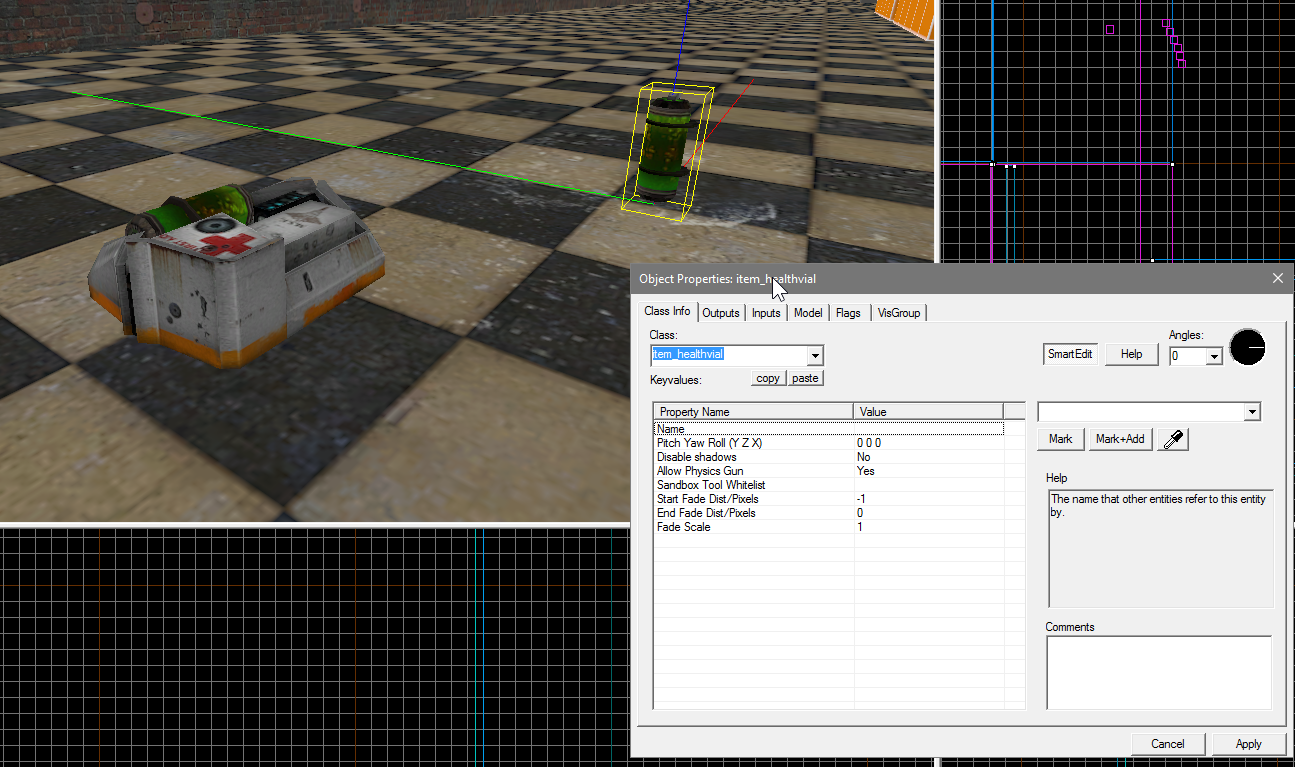Open the VisGroup tab
The height and width of the screenshot is (767, 1295).
[898, 312]
